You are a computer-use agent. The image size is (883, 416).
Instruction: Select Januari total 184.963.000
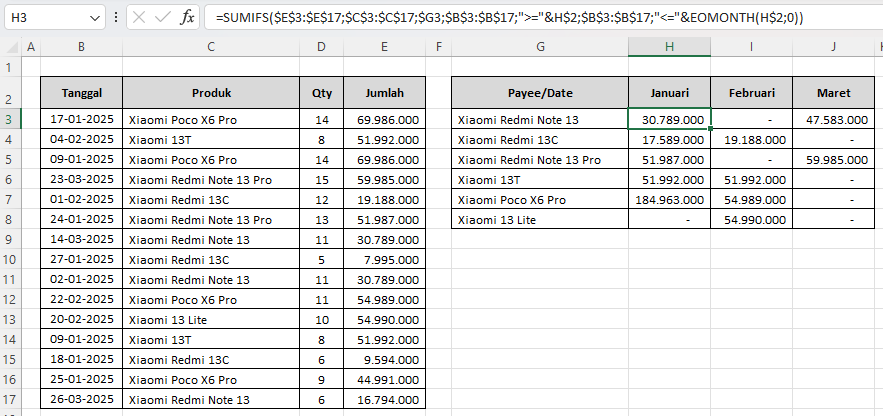point(669,199)
